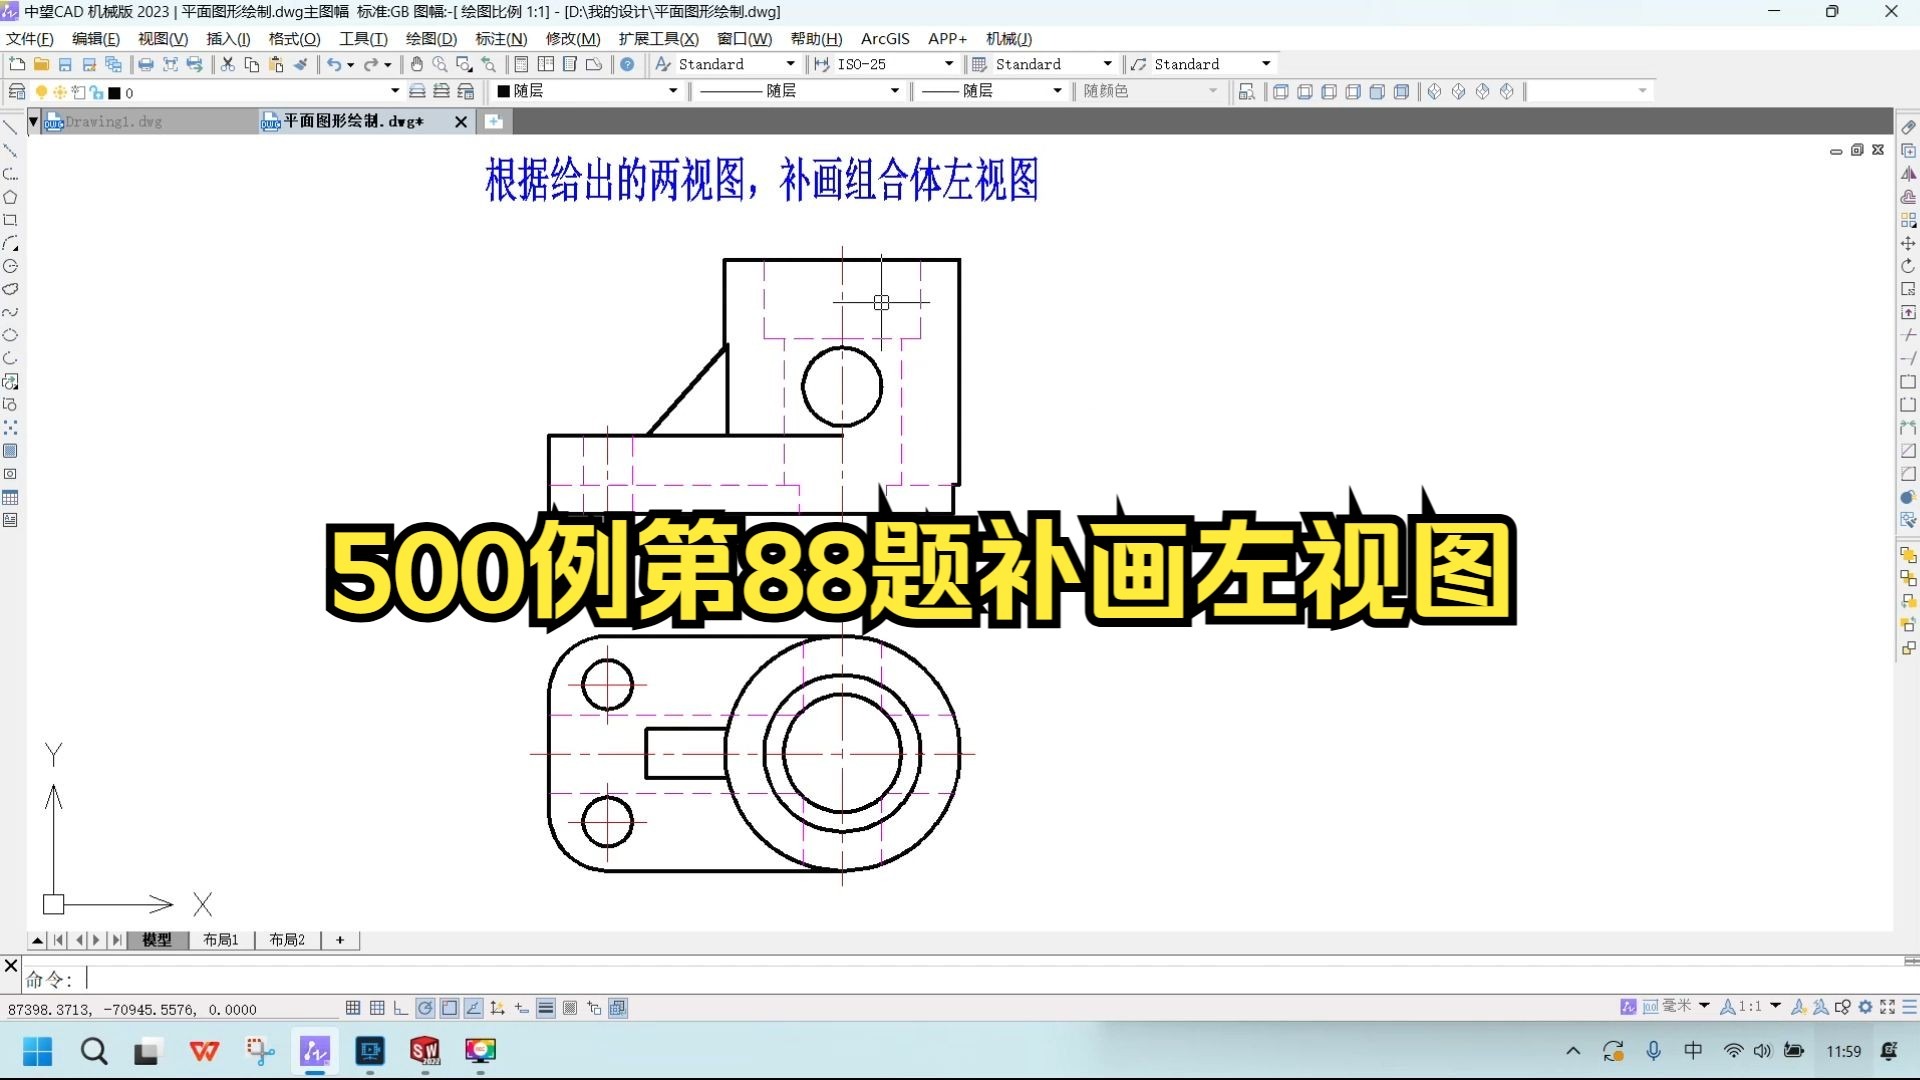Click the Windows Start button
Image resolution: width=1920 pixels, height=1080 pixels.
38,1051
